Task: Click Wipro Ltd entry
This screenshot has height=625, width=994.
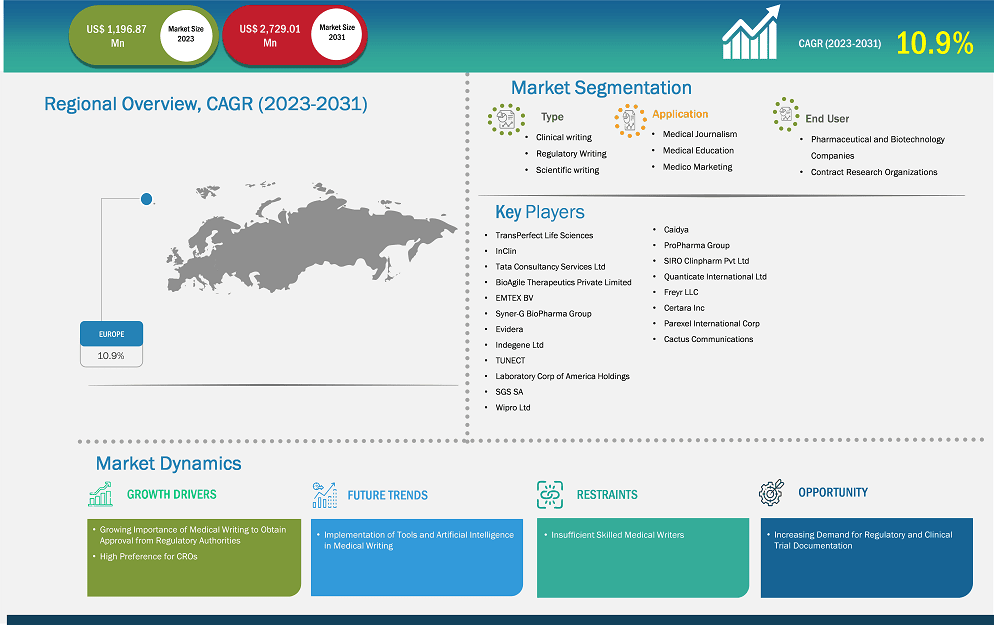Action: [513, 408]
